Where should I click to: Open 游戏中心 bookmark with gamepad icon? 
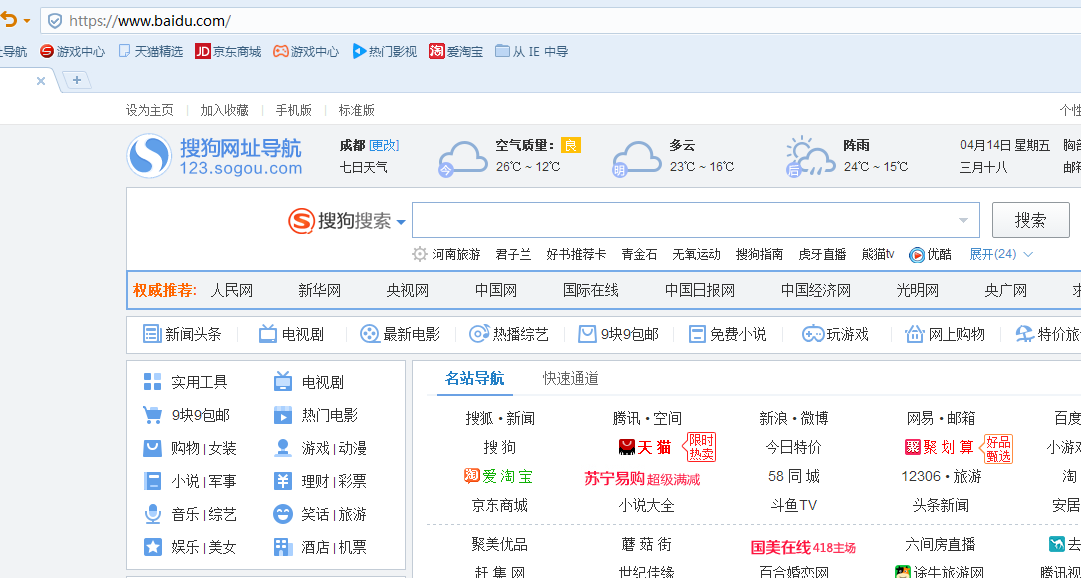[306, 51]
